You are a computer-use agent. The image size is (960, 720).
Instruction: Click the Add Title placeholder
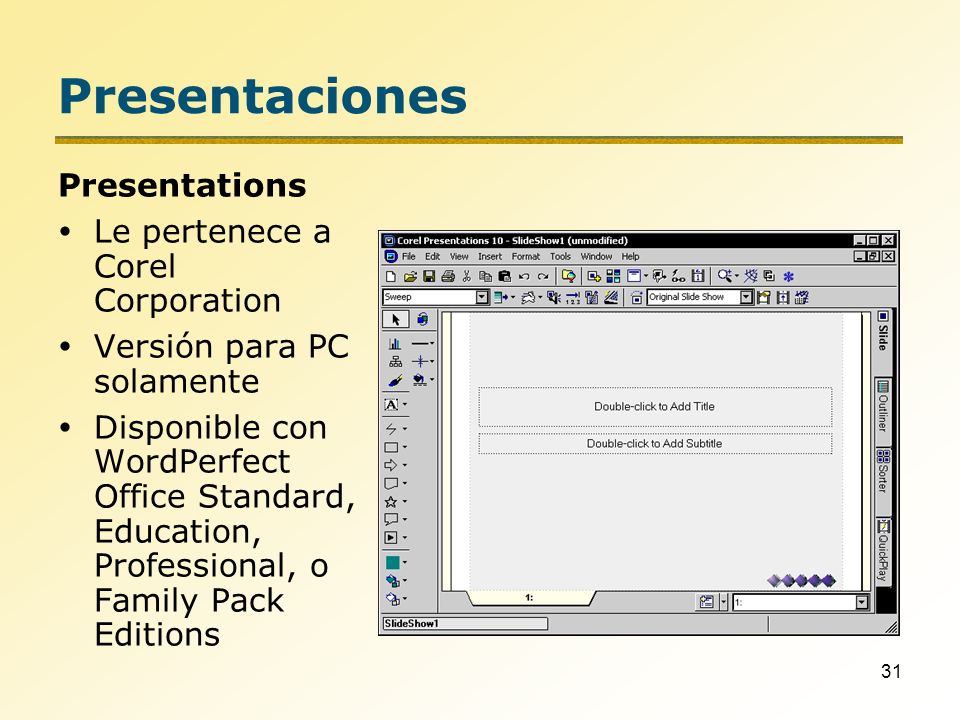655,407
